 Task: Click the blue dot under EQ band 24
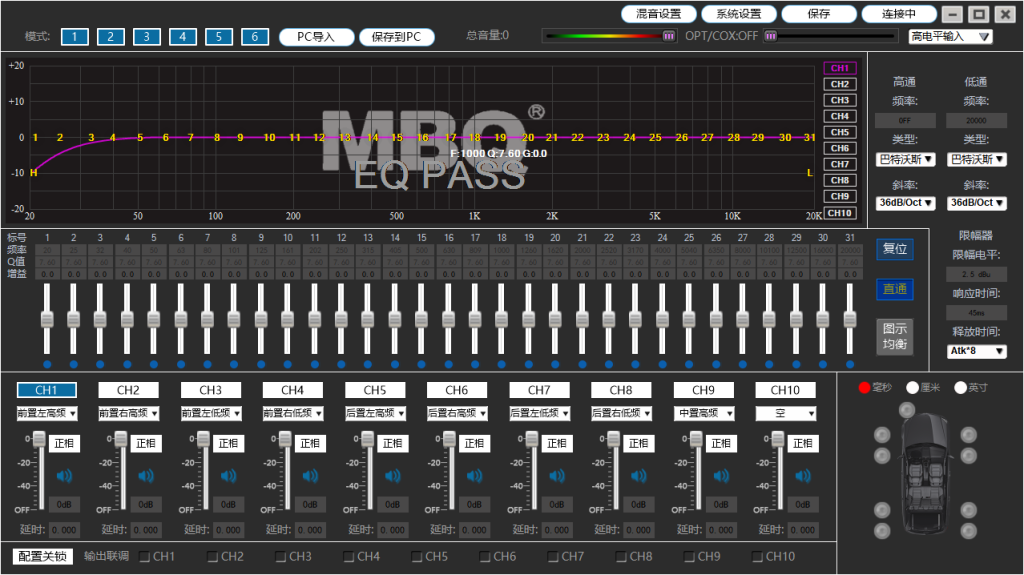[x=663, y=365]
